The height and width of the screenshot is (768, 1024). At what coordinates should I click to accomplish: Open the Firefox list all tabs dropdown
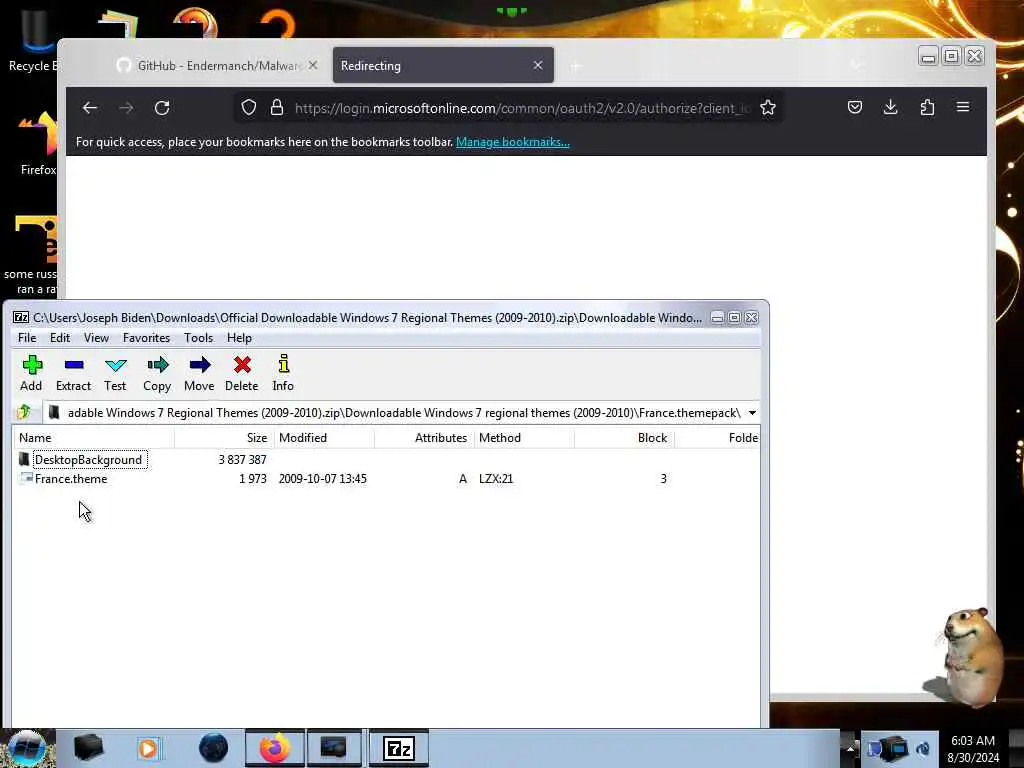point(857,65)
